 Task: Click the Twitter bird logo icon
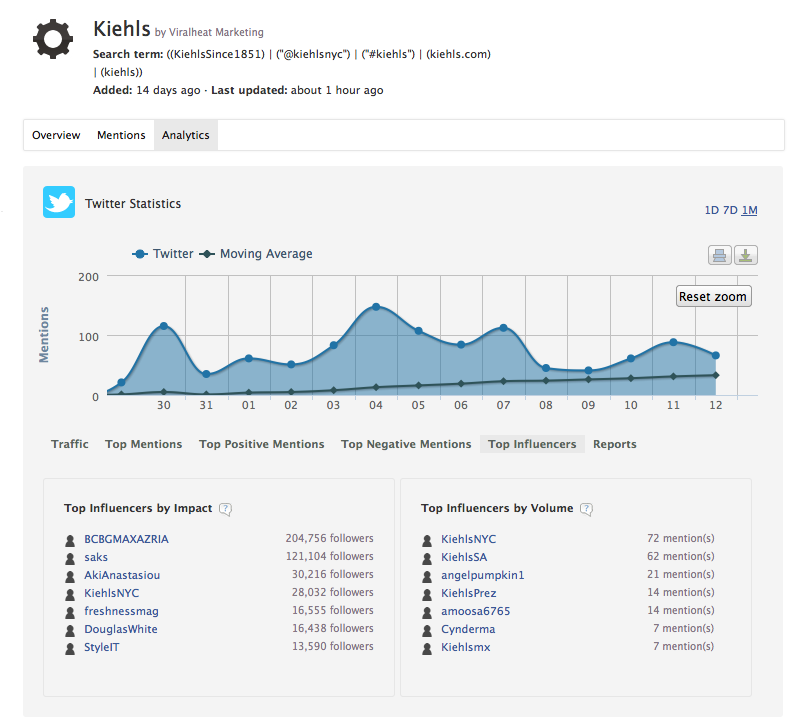click(x=59, y=202)
